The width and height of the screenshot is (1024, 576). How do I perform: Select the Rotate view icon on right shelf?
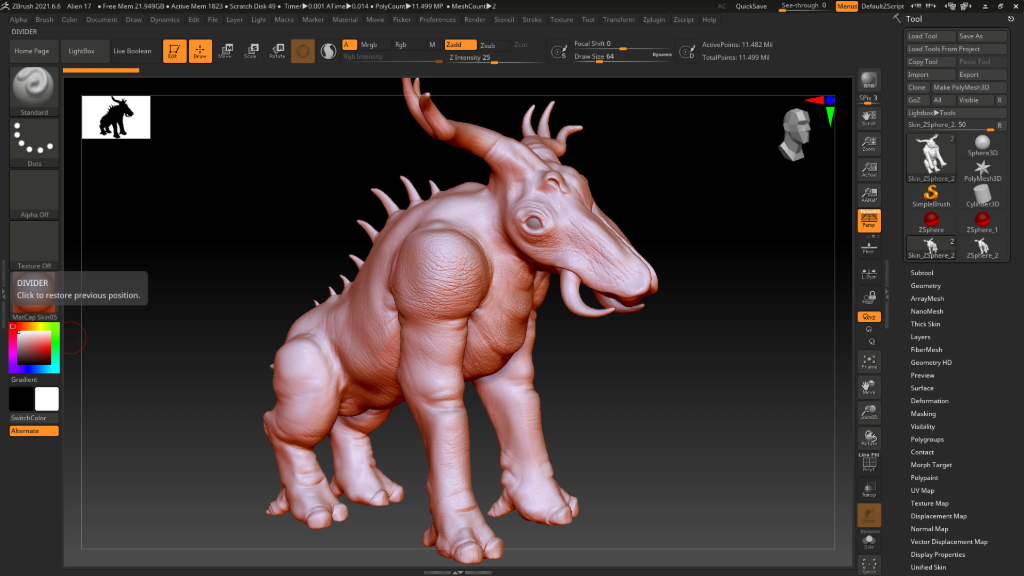869,438
